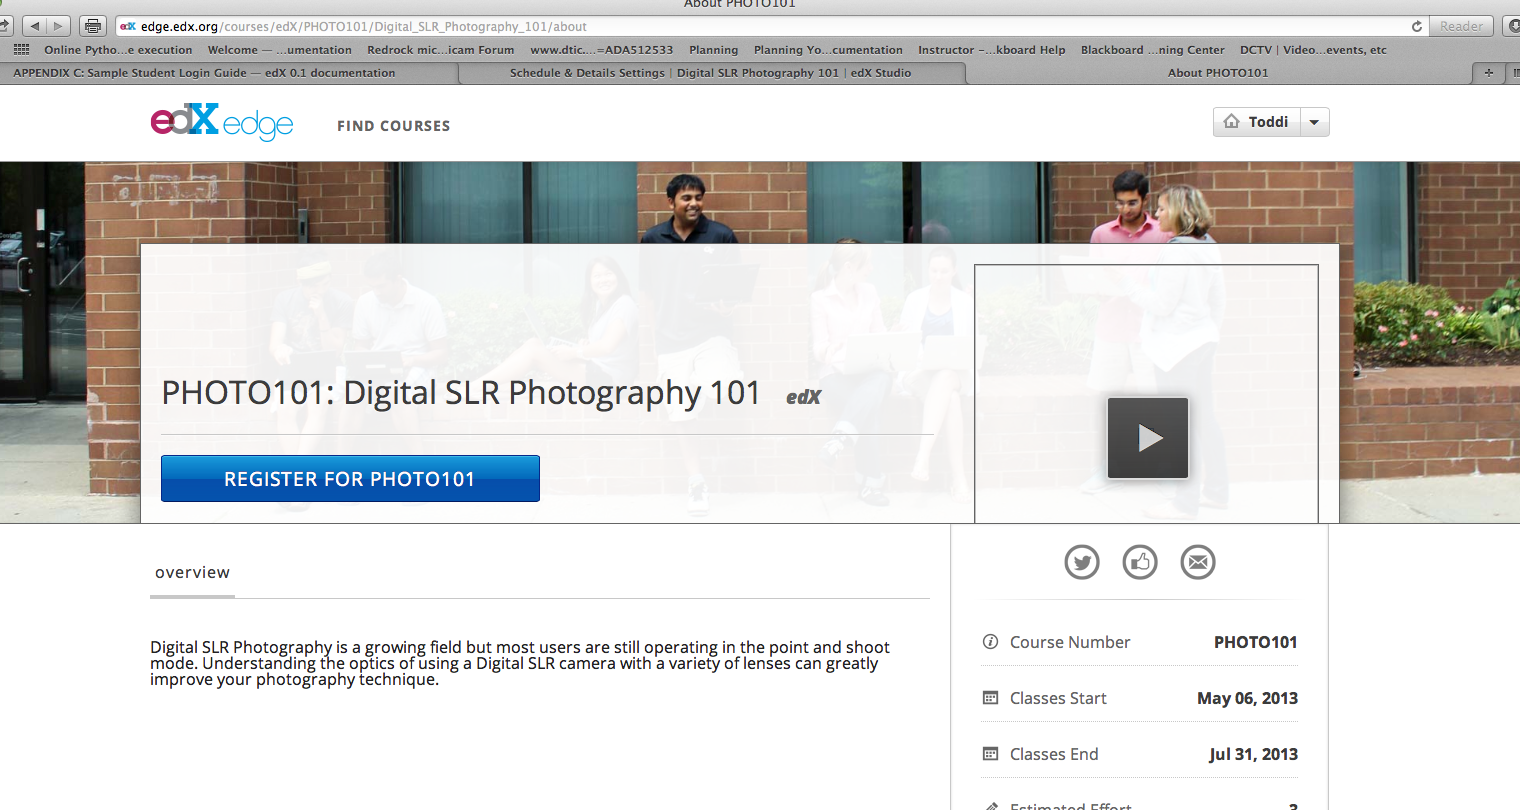The width and height of the screenshot is (1520, 810).
Task: Click the page reload icon
Action: 1416,26
